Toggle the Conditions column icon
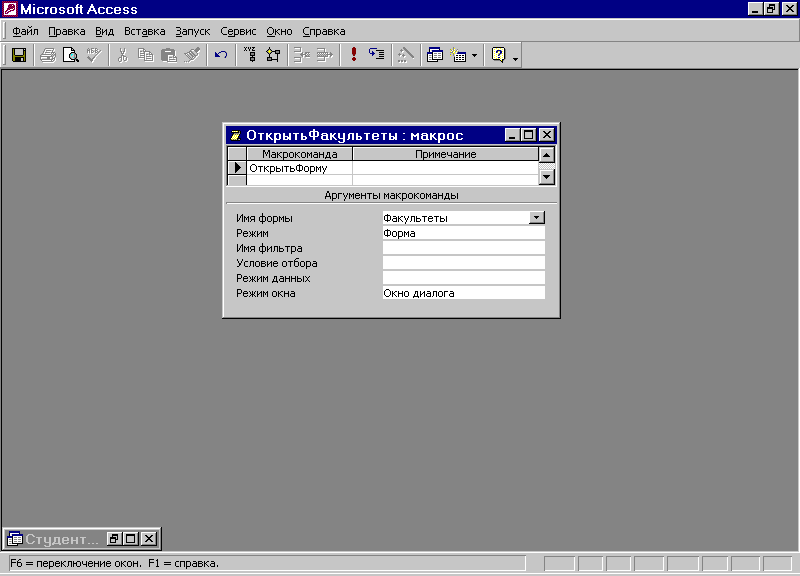Viewport: 800px width, 576px height. [273, 55]
